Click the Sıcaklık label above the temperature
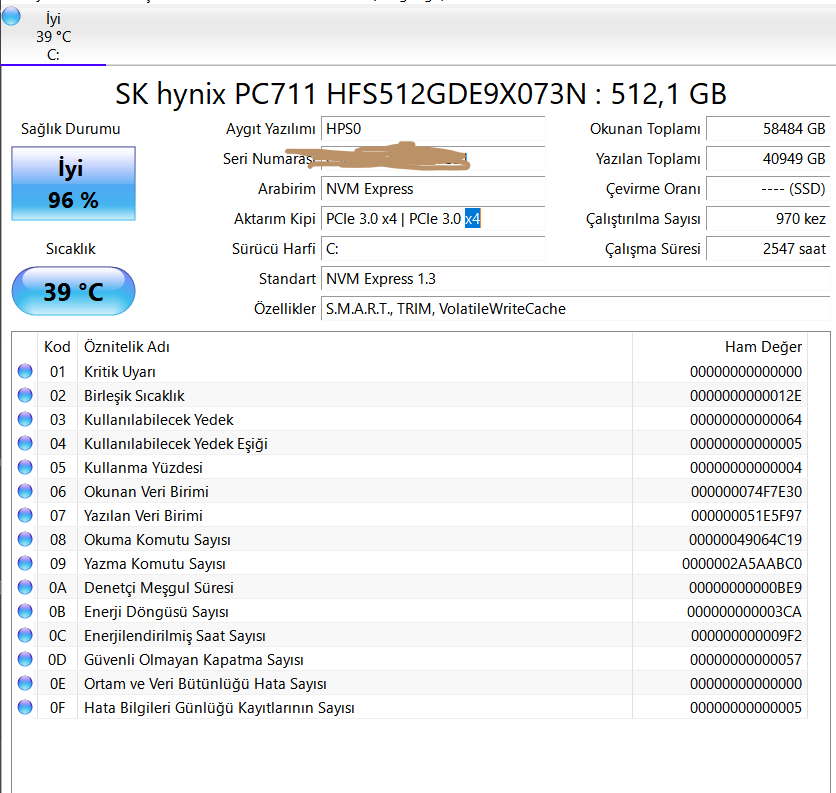The width and height of the screenshot is (836, 793). (70, 249)
